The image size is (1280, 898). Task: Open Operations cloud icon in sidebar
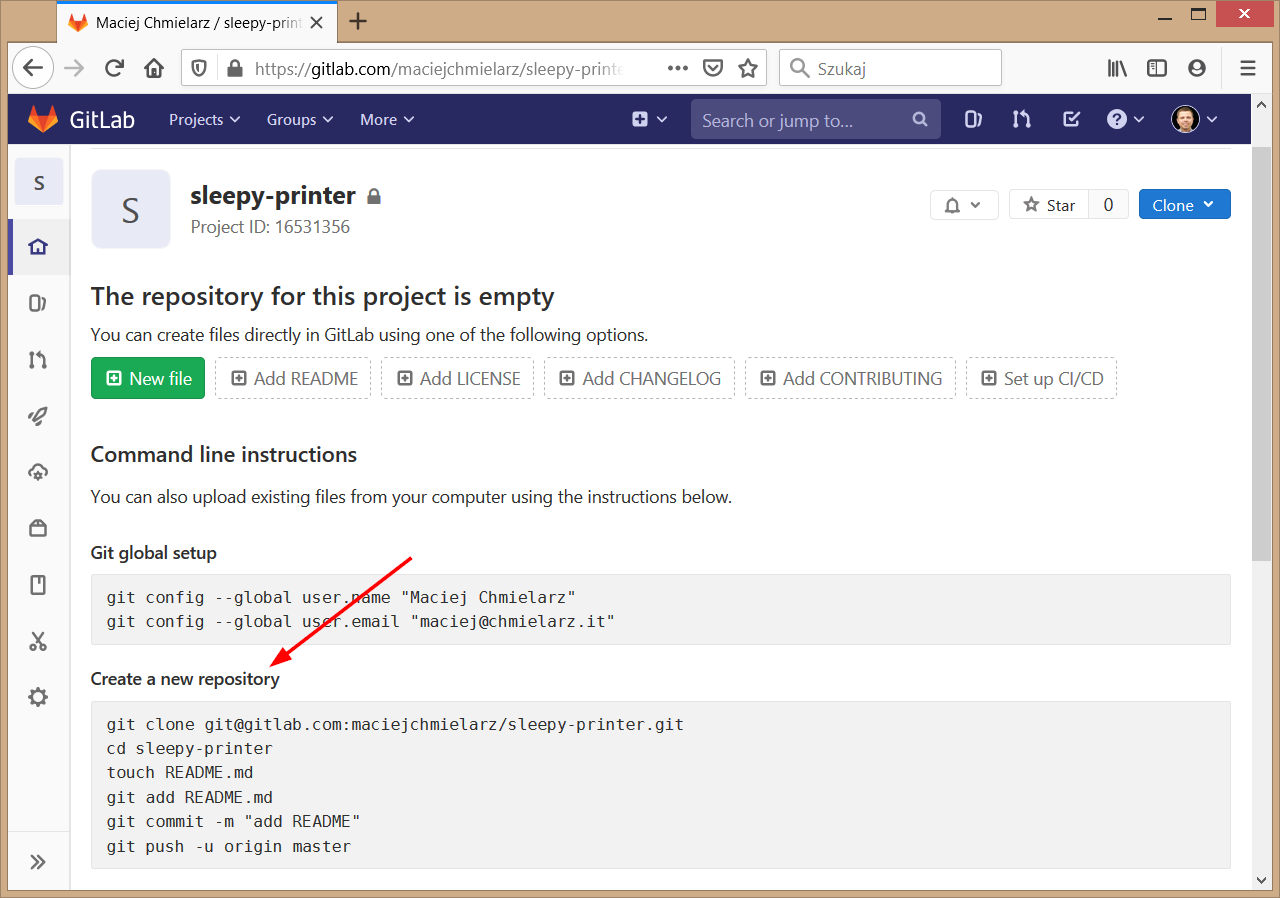[x=38, y=472]
